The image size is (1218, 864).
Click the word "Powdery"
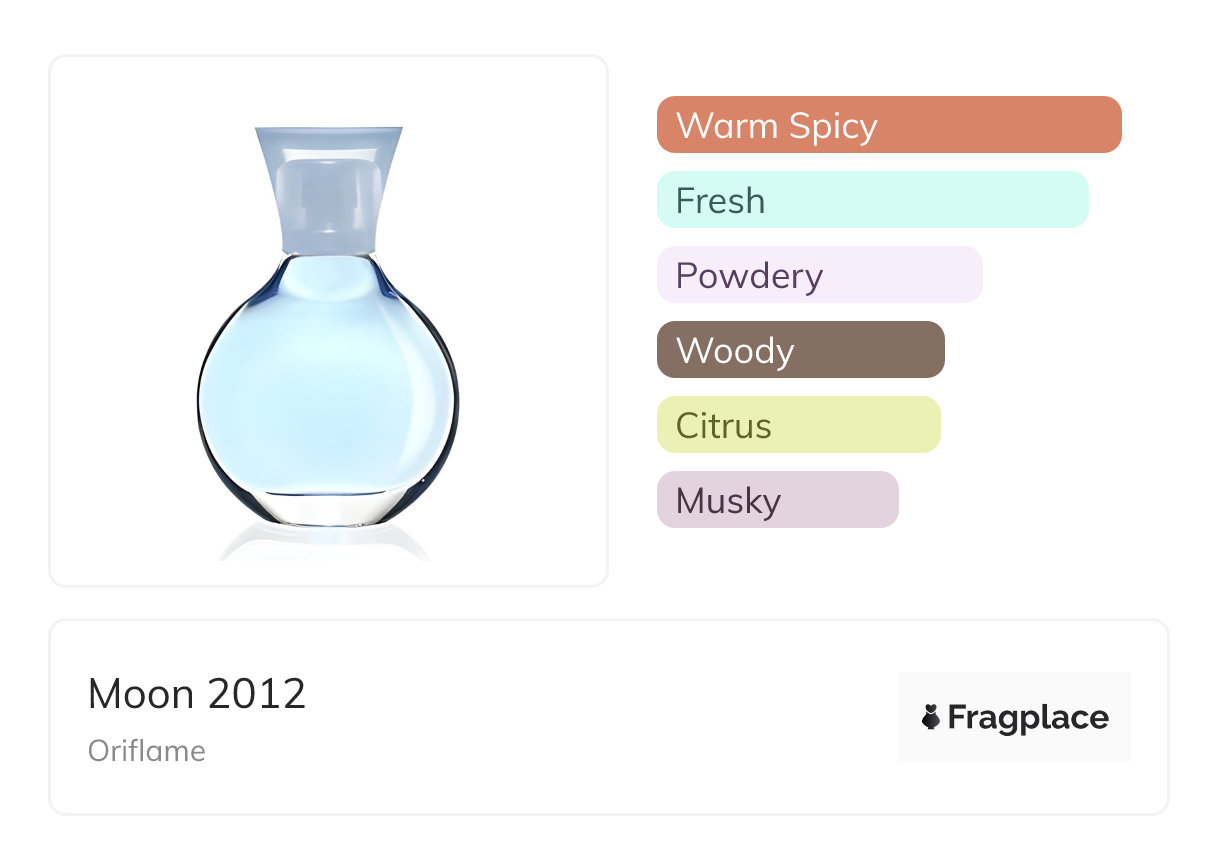click(749, 276)
